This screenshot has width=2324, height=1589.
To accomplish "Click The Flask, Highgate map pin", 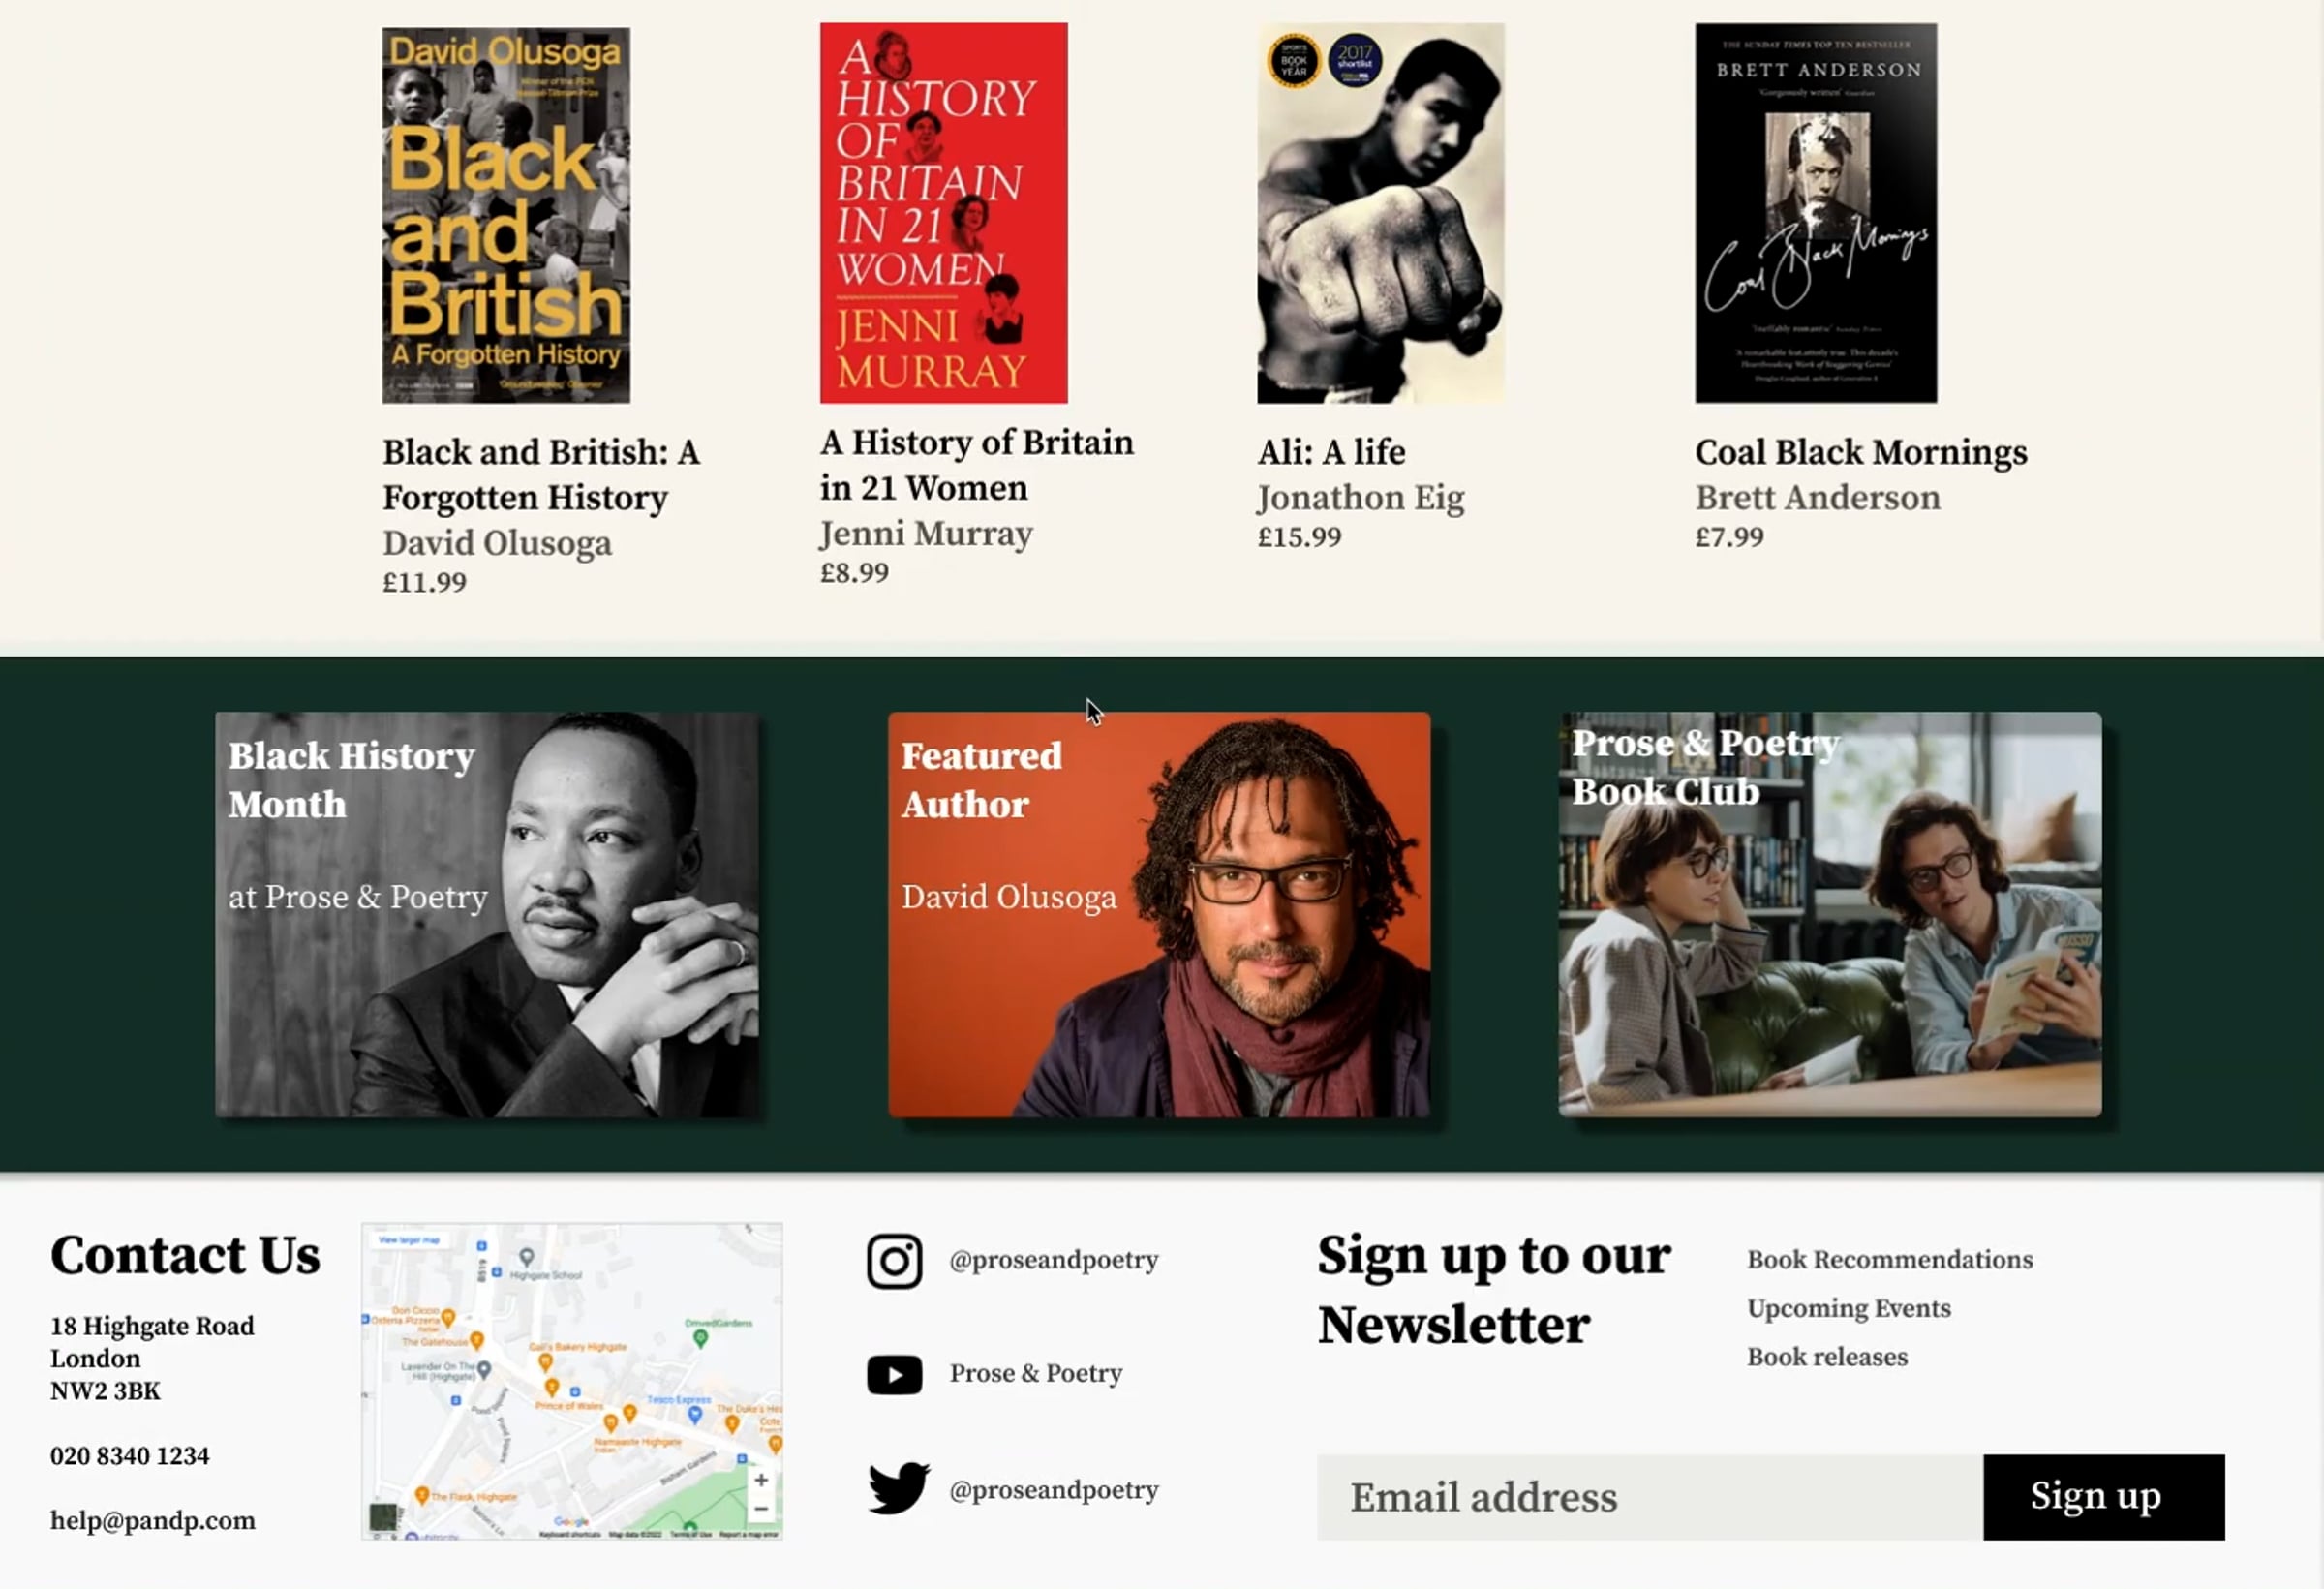I will (x=422, y=1496).
